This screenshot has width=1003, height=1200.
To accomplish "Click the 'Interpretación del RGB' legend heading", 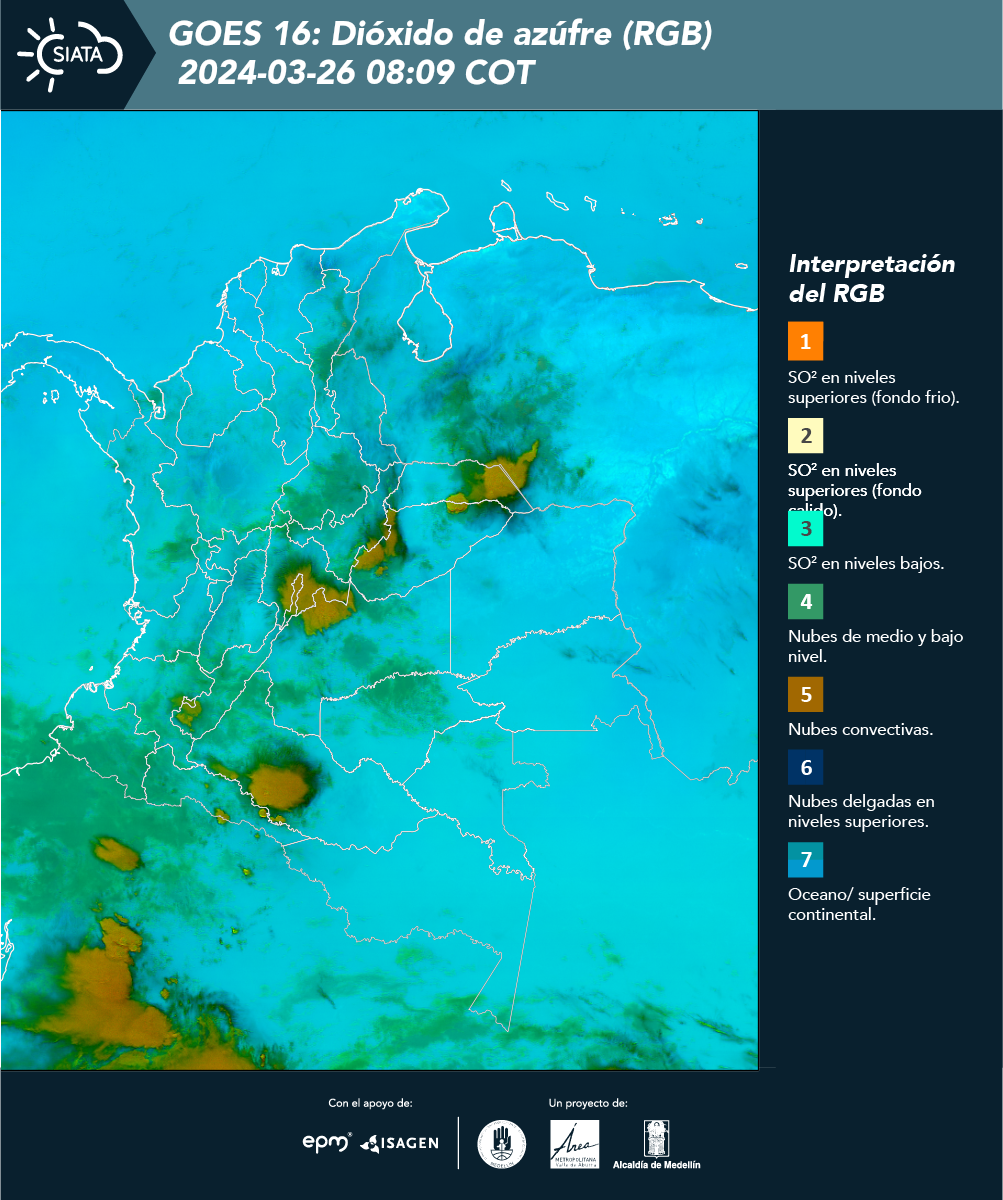I will point(872,279).
